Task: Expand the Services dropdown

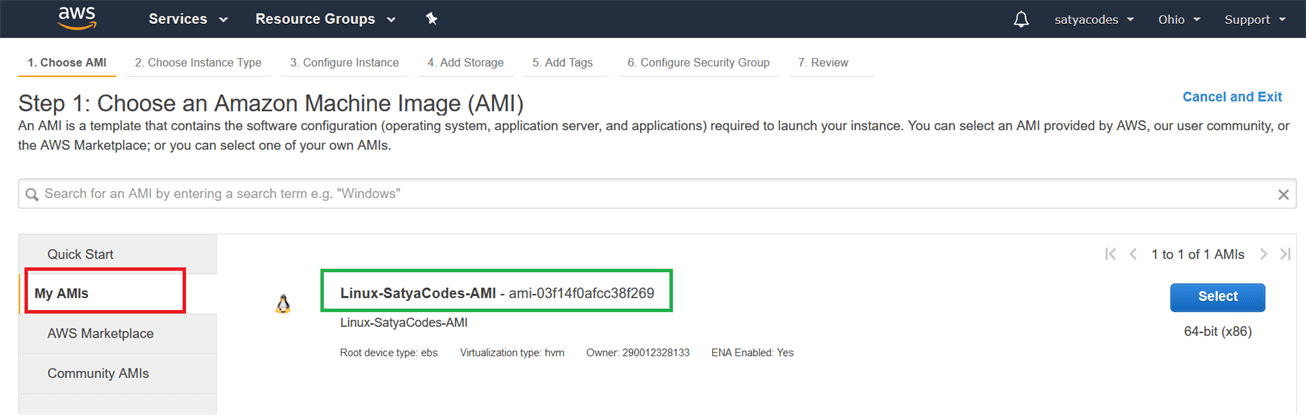Action: pos(188,19)
